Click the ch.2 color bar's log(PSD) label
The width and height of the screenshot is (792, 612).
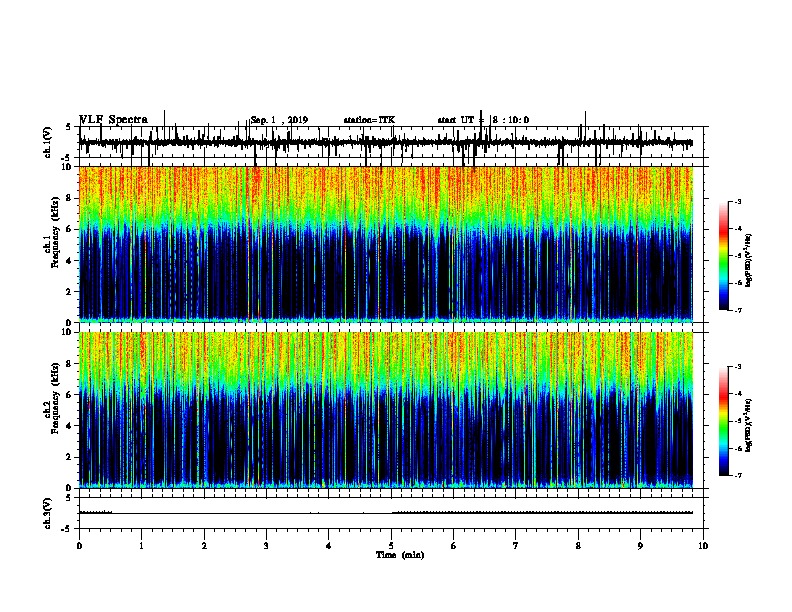click(x=748, y=425)
